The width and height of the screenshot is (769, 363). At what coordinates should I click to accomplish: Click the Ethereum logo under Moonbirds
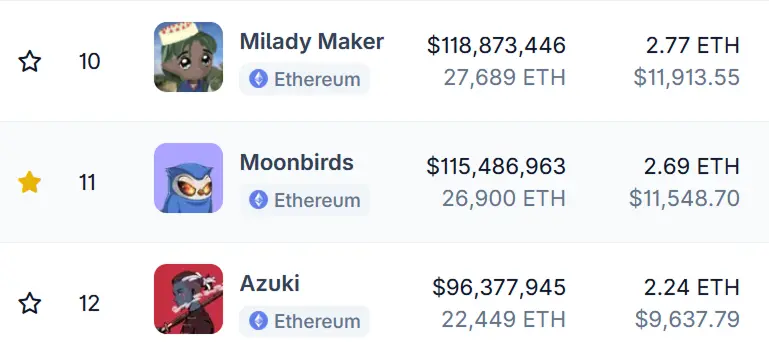click(x=258, y=200)
